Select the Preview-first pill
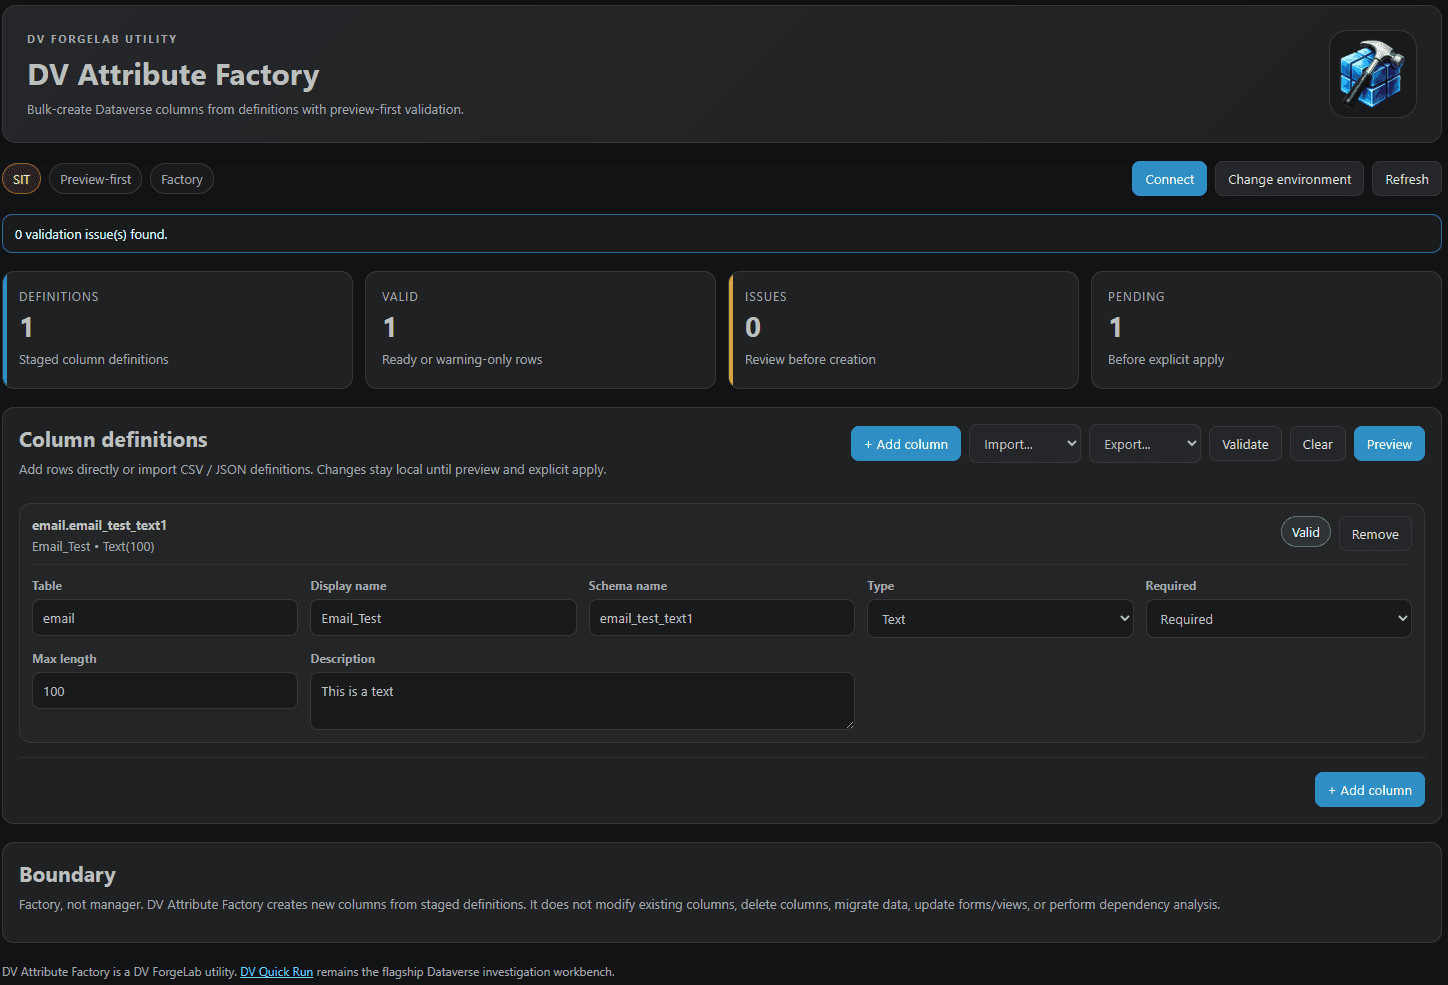 pos(95,179)
